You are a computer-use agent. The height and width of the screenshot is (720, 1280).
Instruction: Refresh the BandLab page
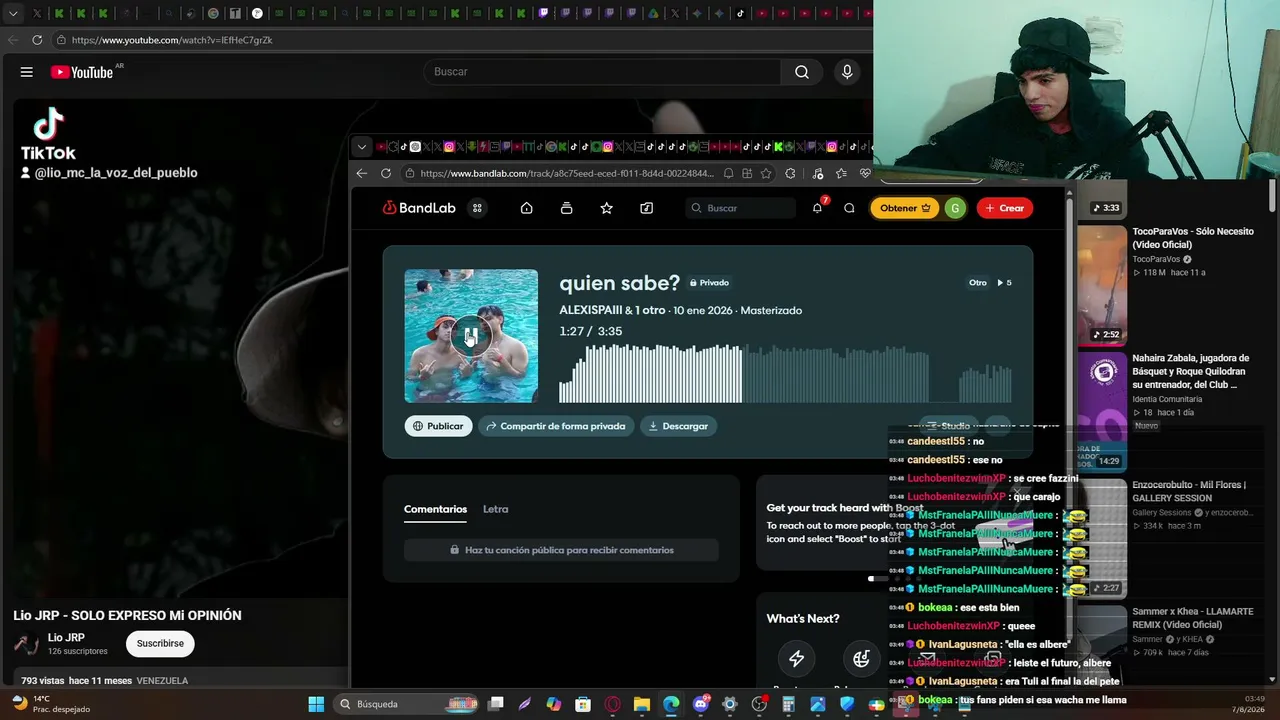pos(386,173)
